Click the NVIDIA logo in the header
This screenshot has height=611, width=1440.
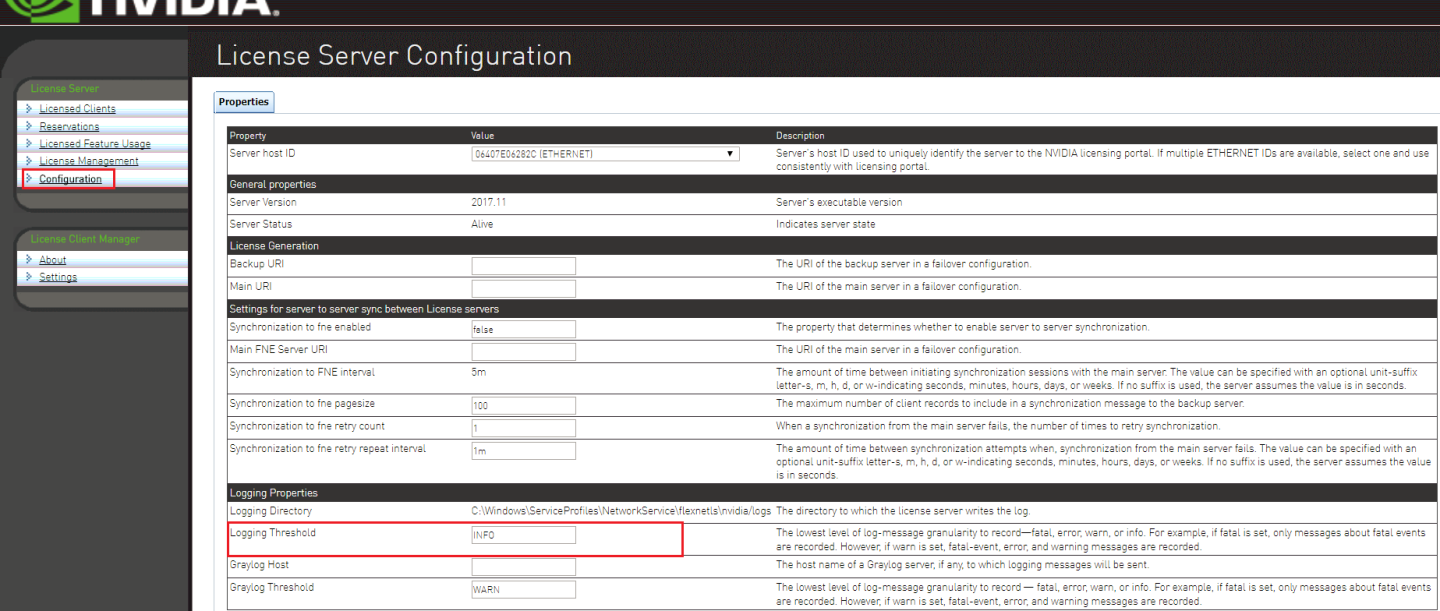(140, 8)
